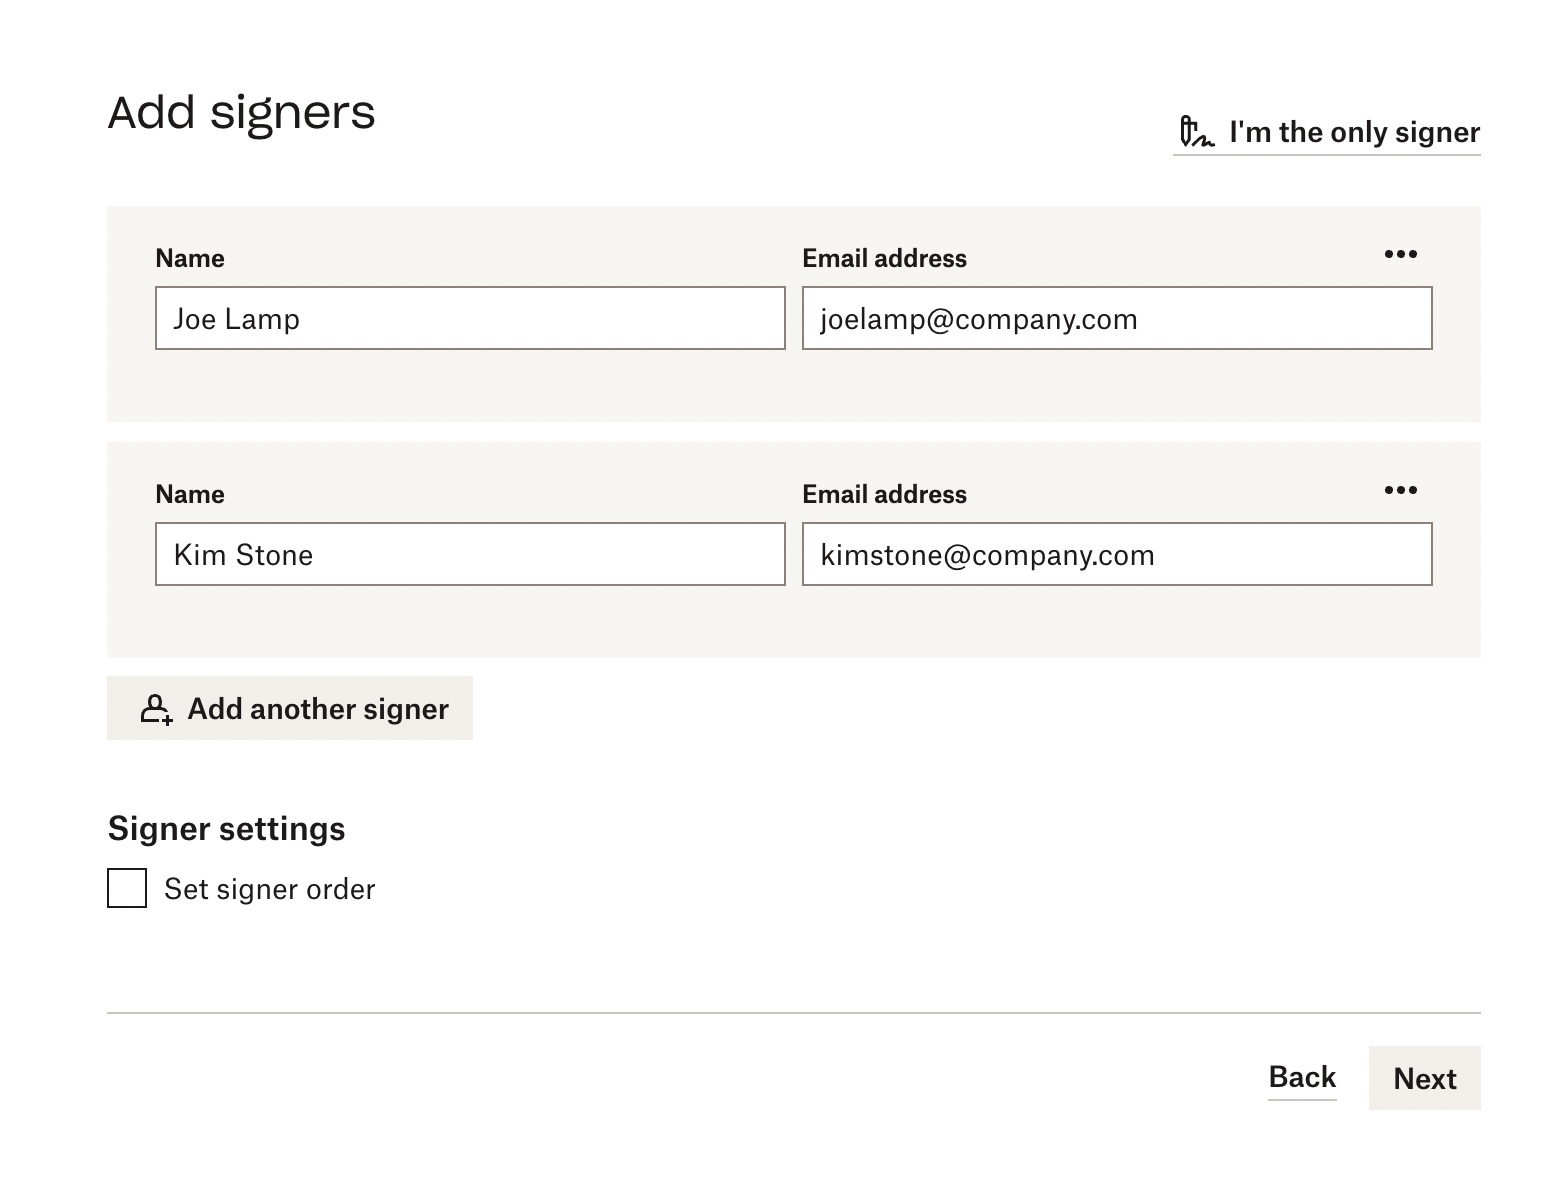The image size is (1562, 1178).
Task: Open the three-dot menu for Kim Stone
Action: 1400,490
